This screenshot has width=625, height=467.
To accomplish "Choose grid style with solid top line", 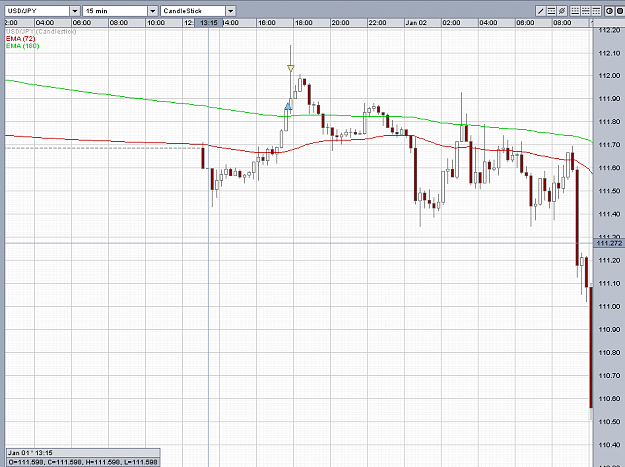I will point(596,11).
